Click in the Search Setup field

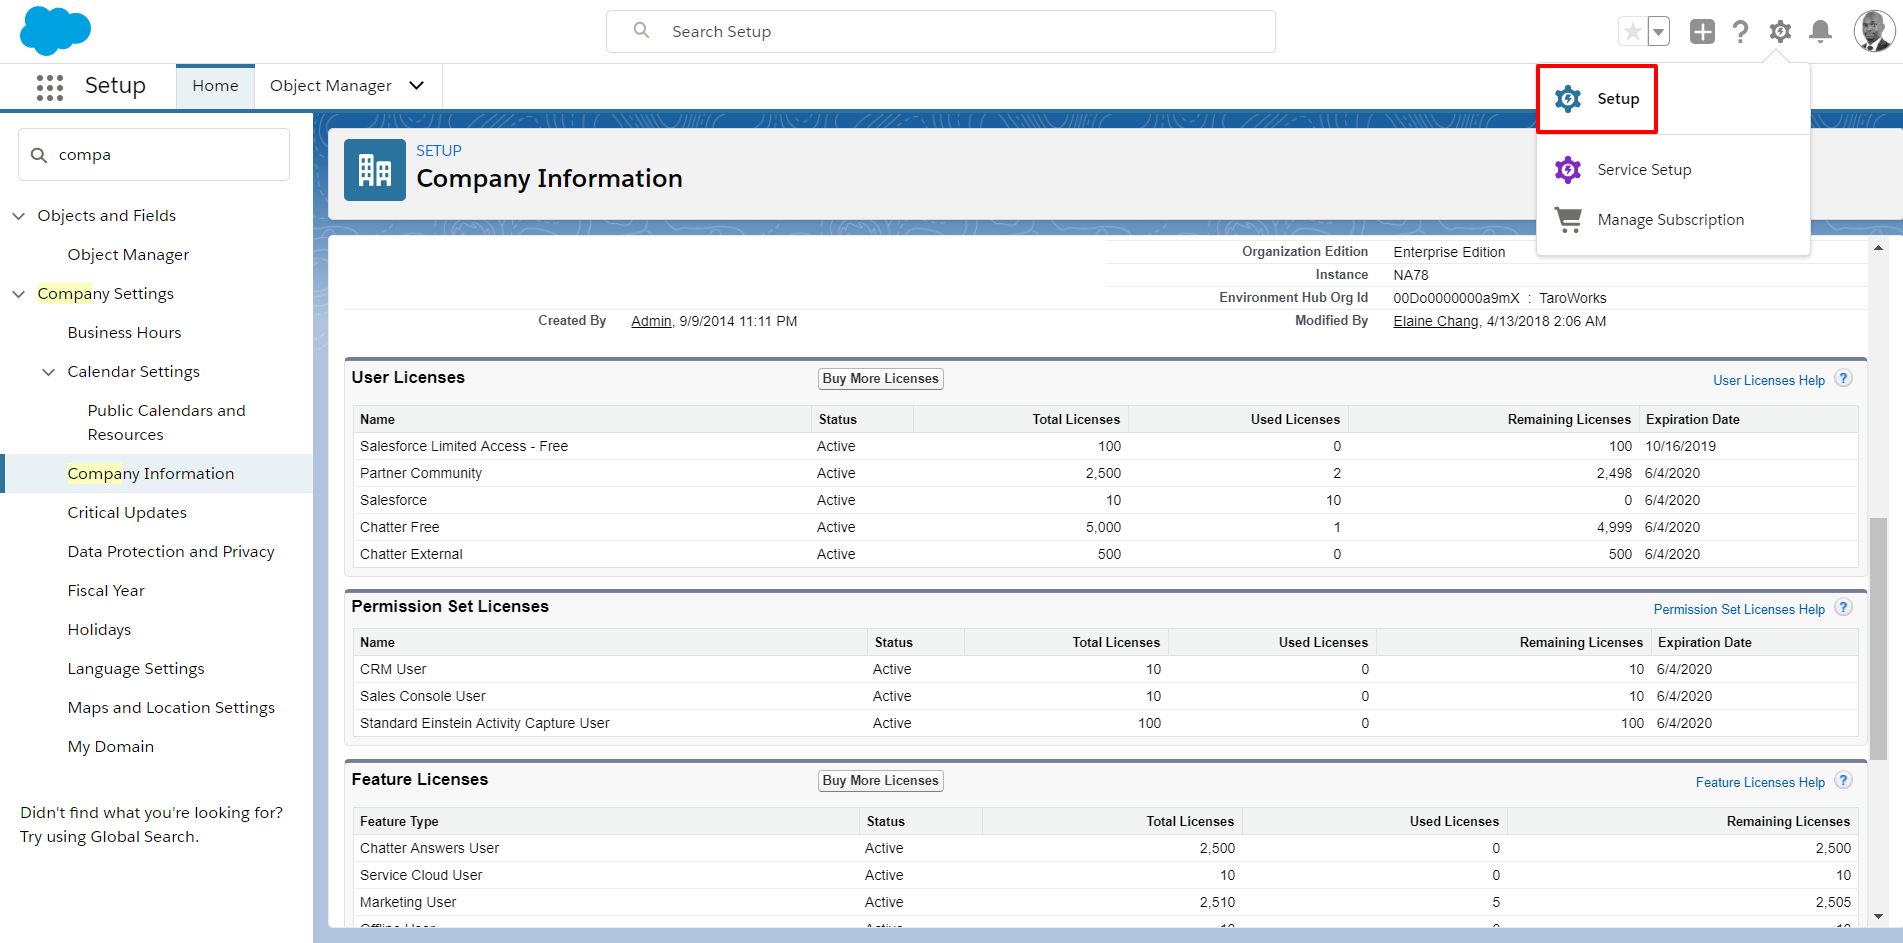[x=941, y=31]
